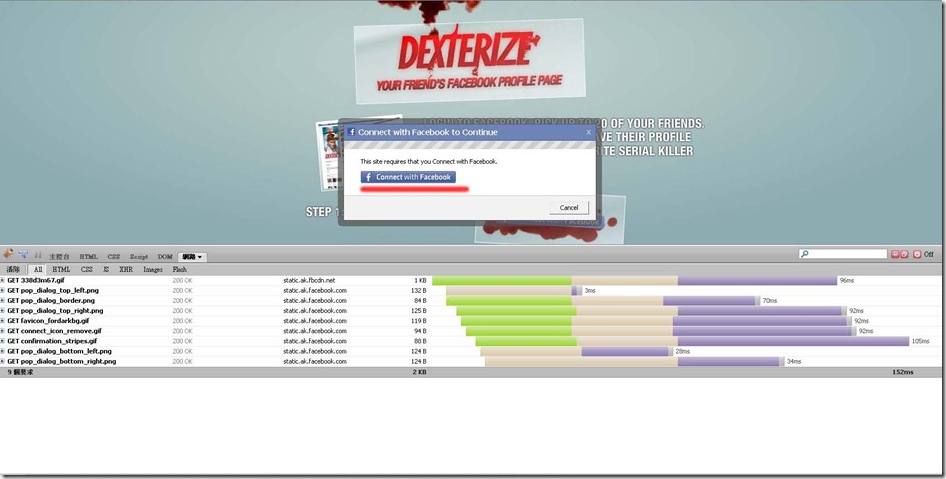The height and width of the screenshot is (479, 946).
Task: Click the 'This site requires that you Connect' text
Action: [x=429, y=162]
